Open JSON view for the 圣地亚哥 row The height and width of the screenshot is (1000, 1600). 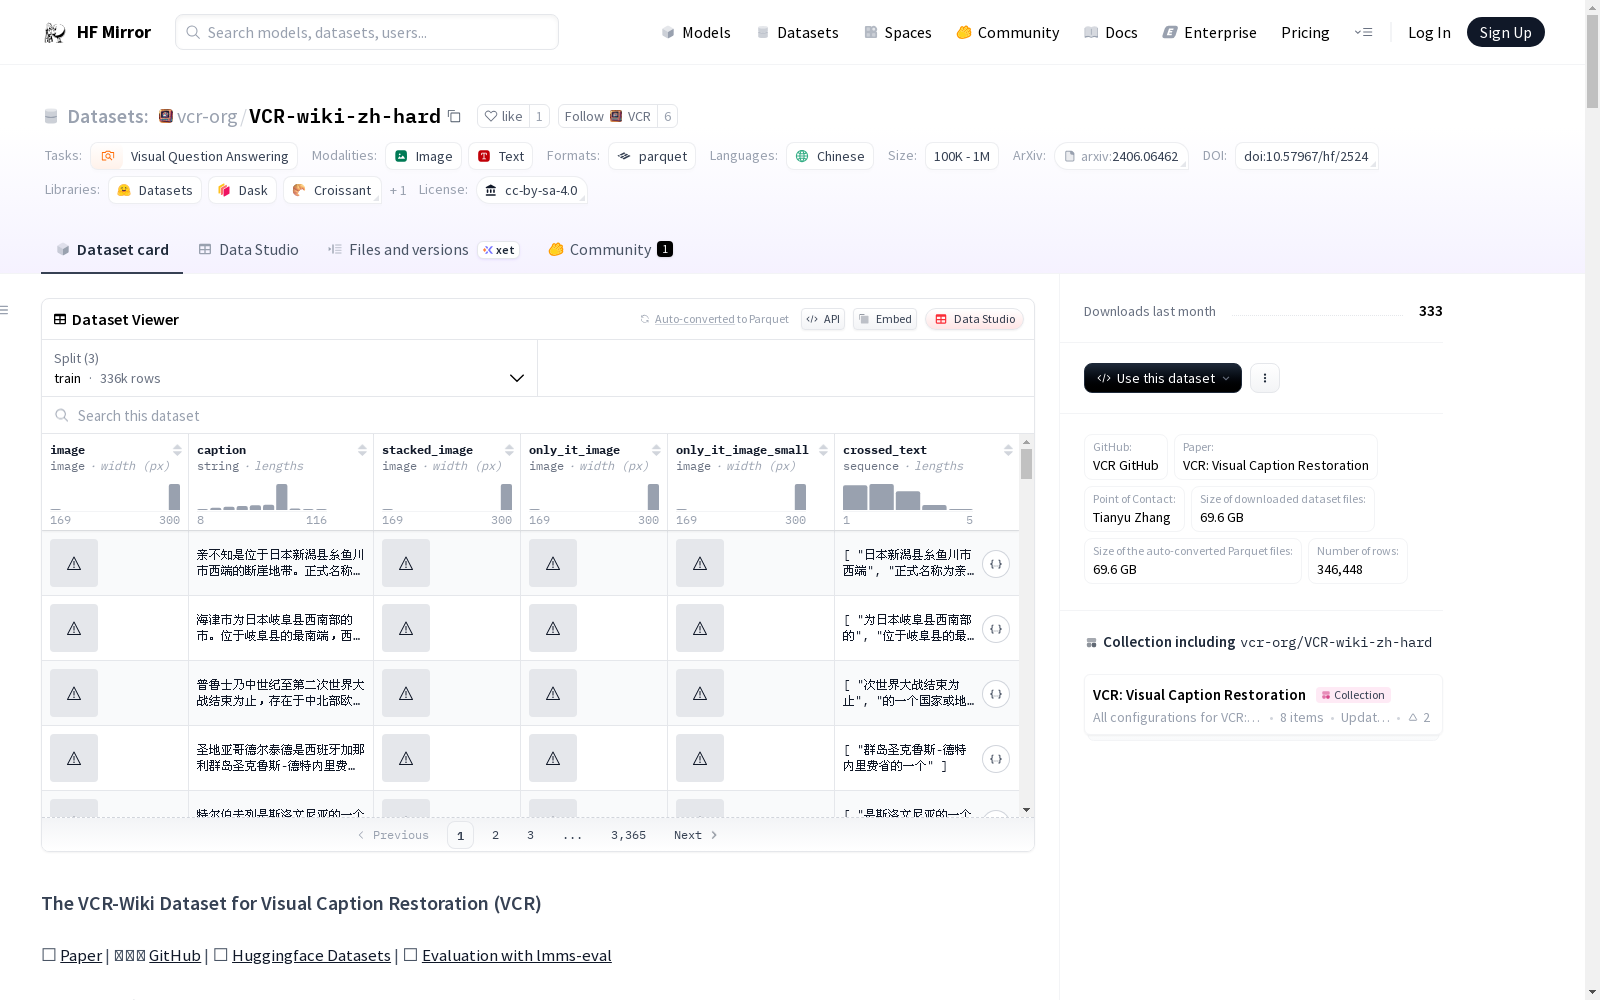[x=996, y=759]
